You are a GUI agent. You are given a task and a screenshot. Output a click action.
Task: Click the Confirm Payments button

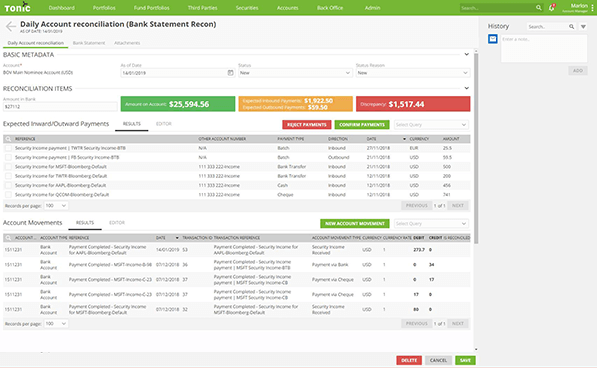tap(362, 125)
